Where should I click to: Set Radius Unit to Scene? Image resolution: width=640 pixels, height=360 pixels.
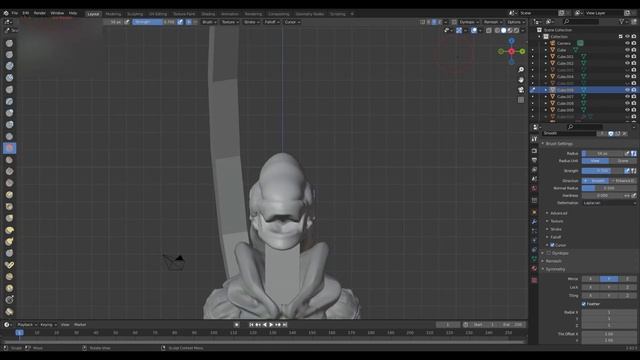(623, 161)
